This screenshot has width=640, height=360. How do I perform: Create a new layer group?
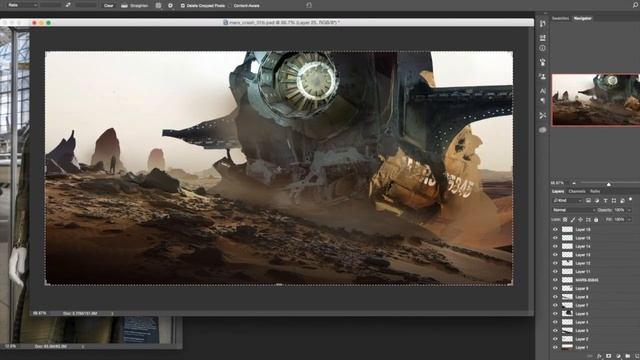(x=628, y=356)
